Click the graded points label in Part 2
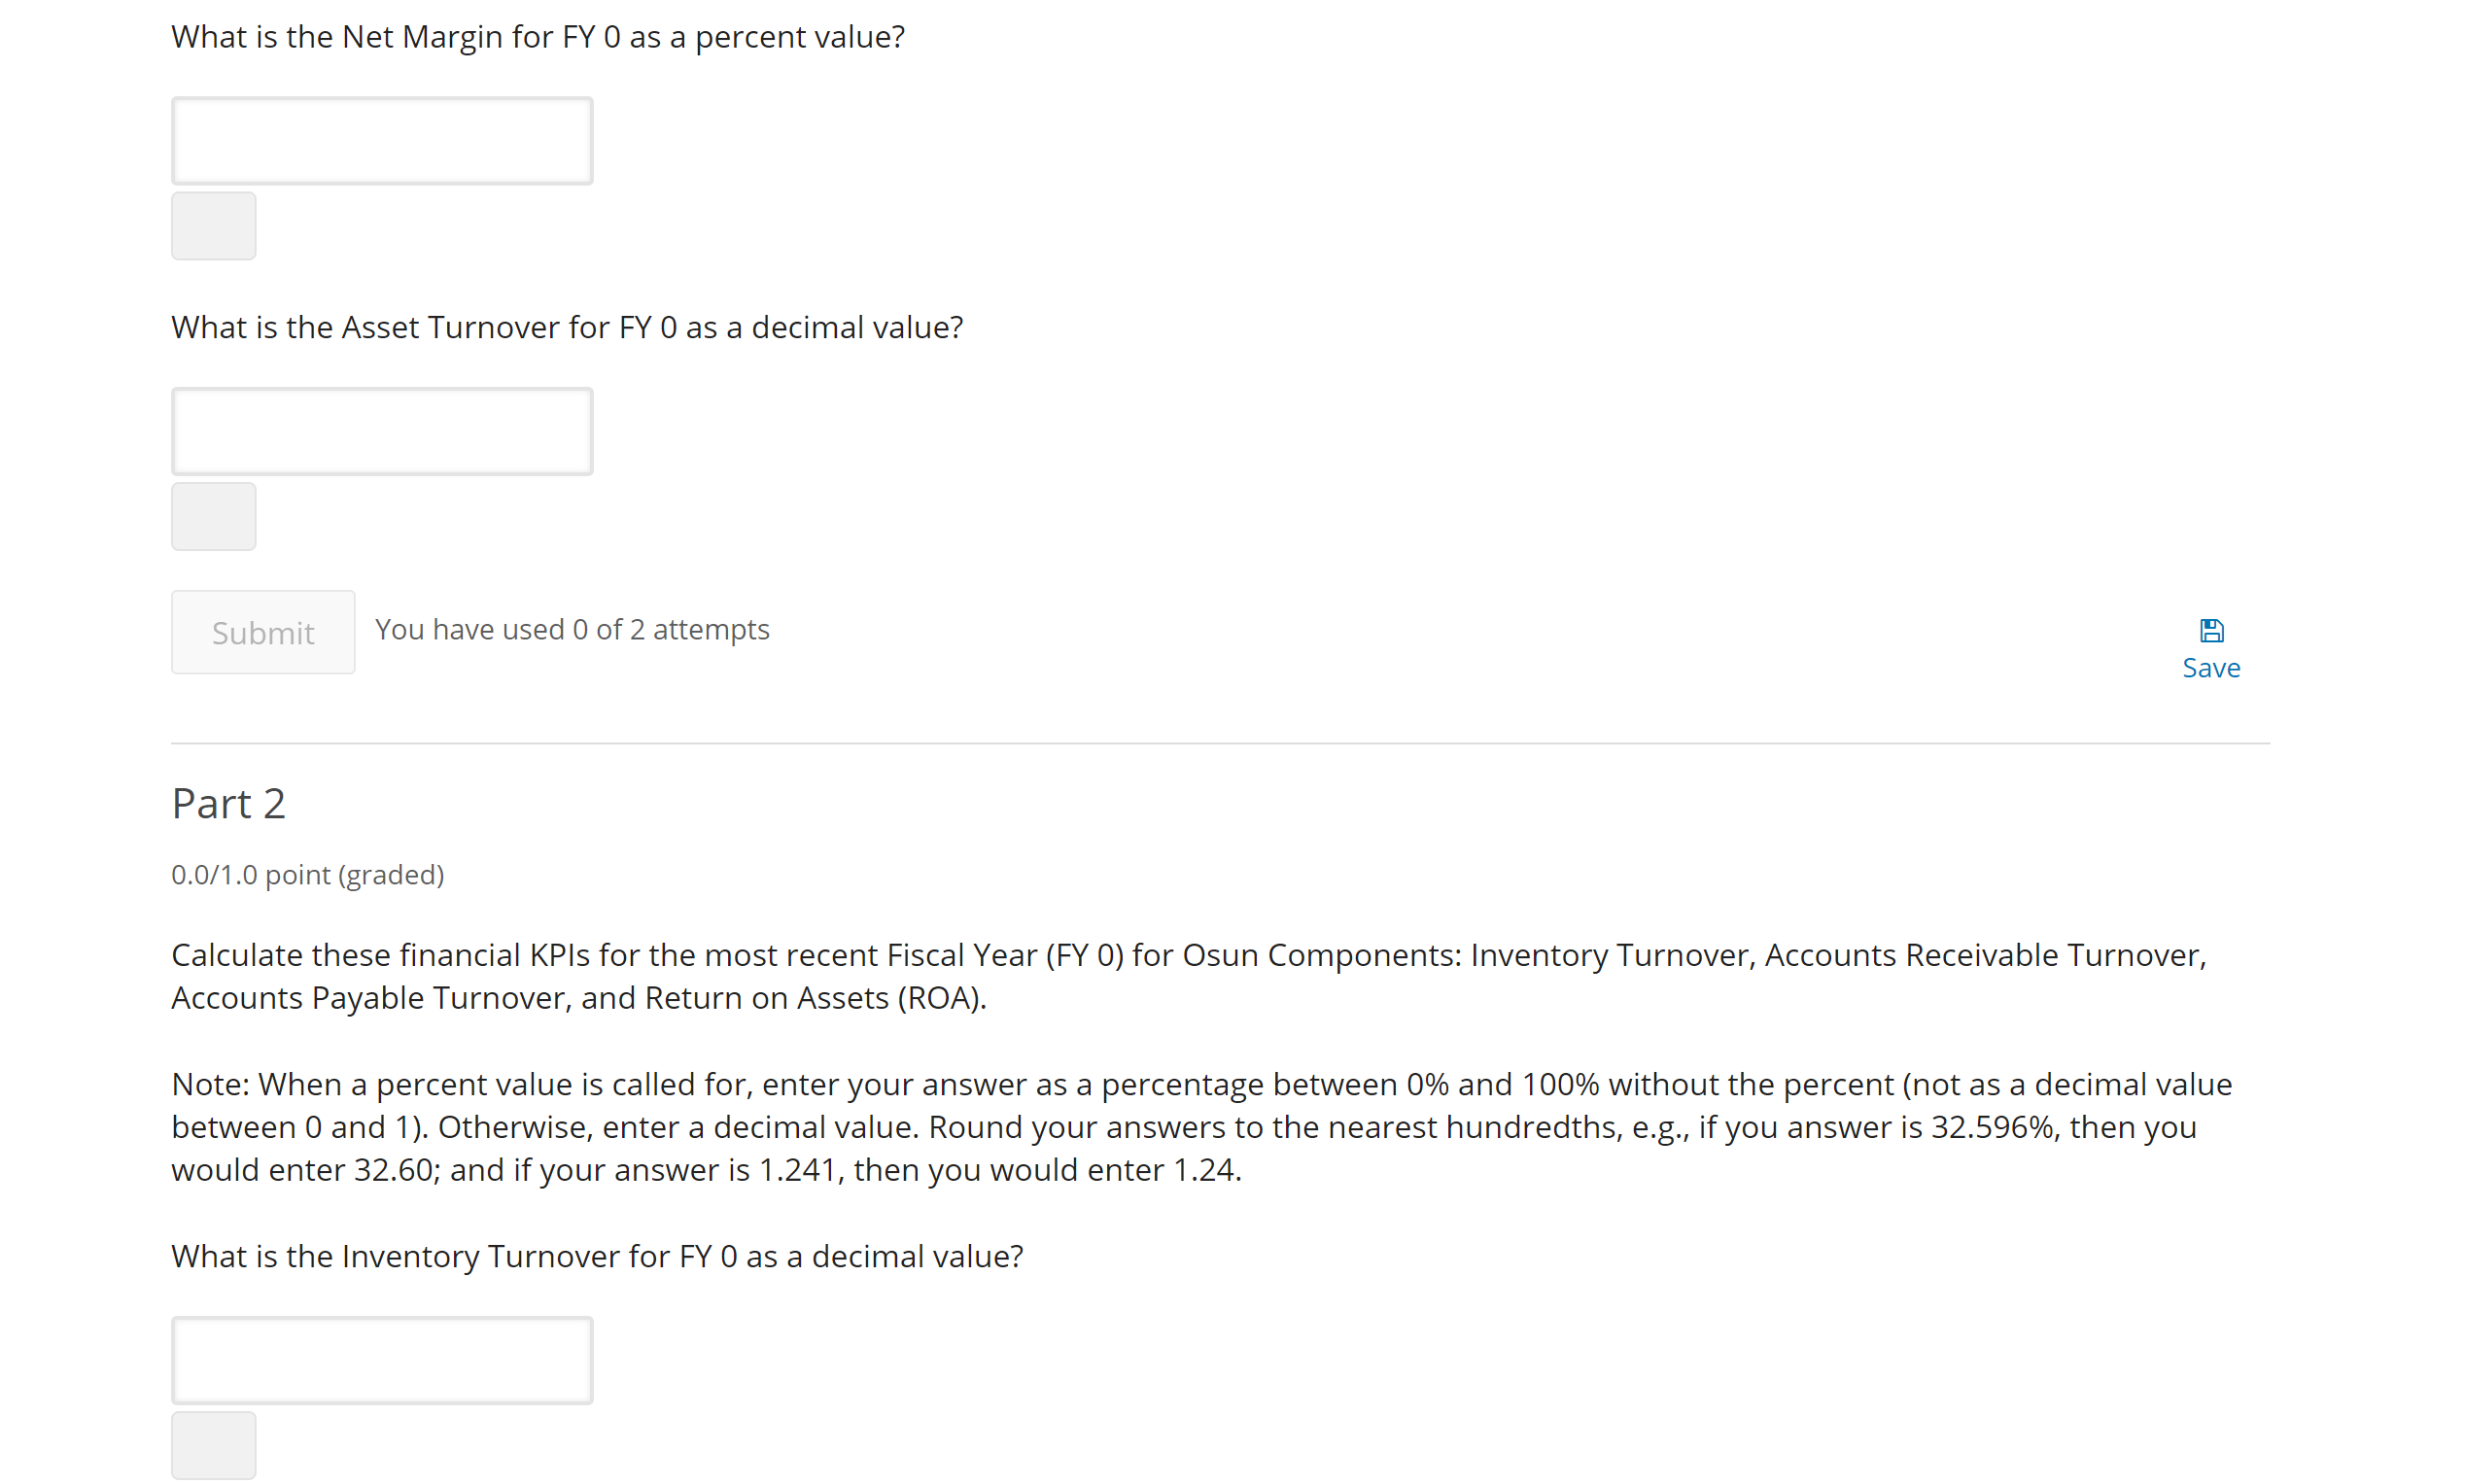This screenshot has width=2465, height=1484. (307, 874)
